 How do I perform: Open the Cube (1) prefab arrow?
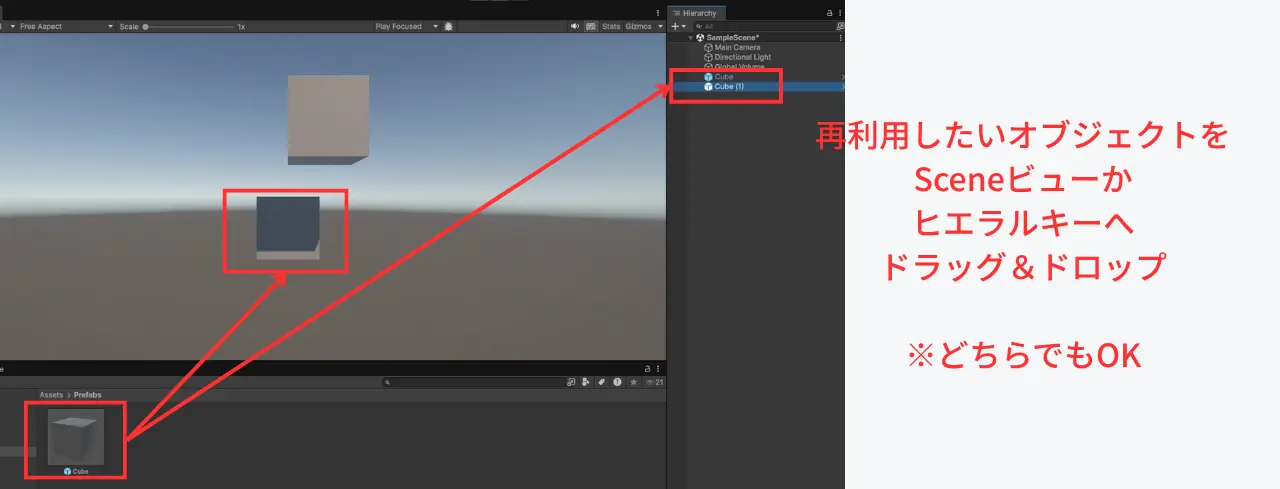click(x=842, y=86)
